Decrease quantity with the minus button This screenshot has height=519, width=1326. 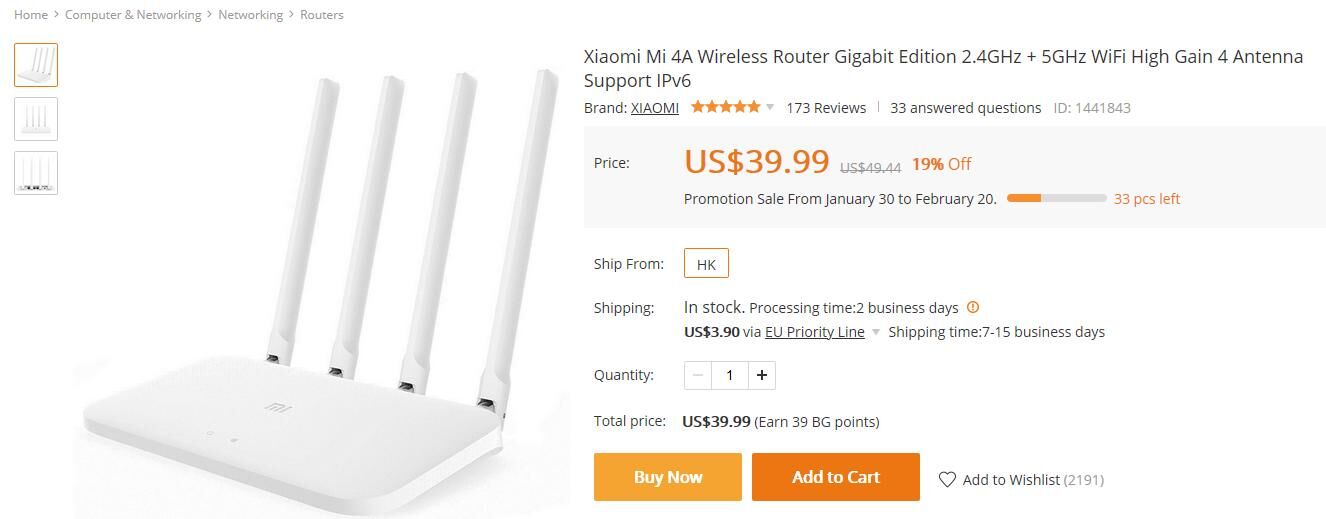[698, 375]
